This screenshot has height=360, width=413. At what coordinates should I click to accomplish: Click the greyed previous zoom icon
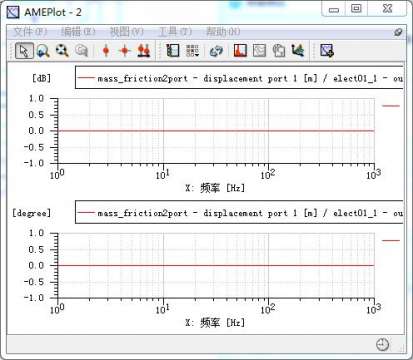pyautogui.click(x=81, y=51)
